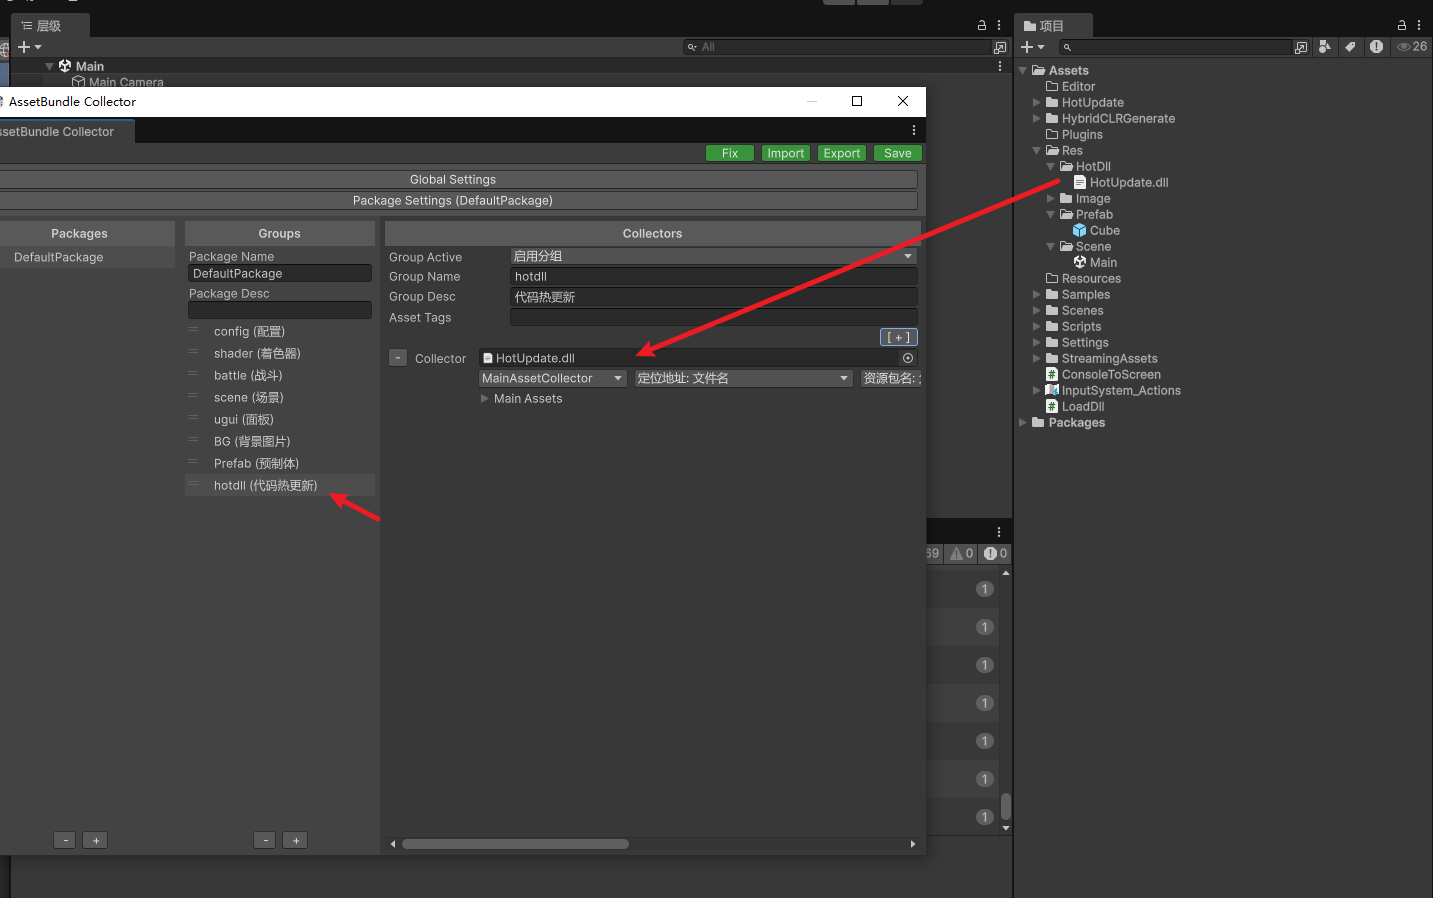
Task: Open the object picker for HotUpdate.dll collector
Action: tap(907, 357)
